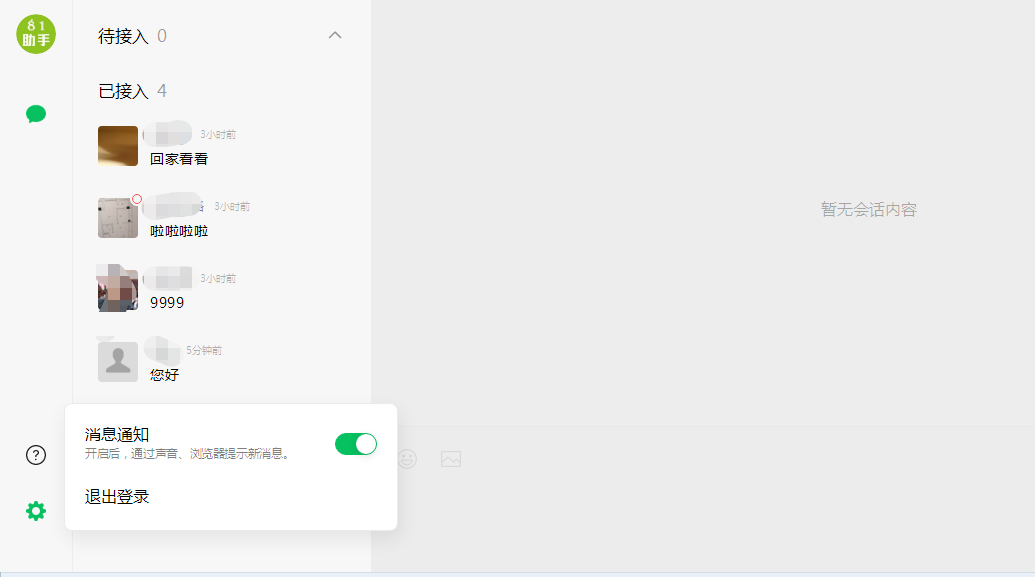Image resolution: width=1035 pixels, height=577 pixels.
Task: Click the 消息通知 menu entry label
Action: [x=117, y=434]
